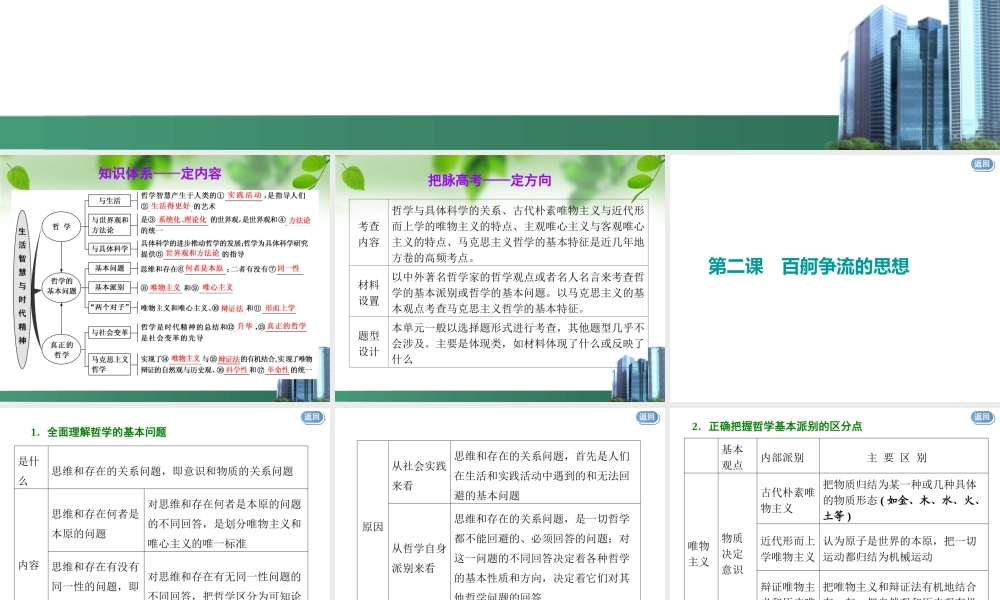Click the red answer 何者是本原

pyautogui.click(x=204, y=268)
